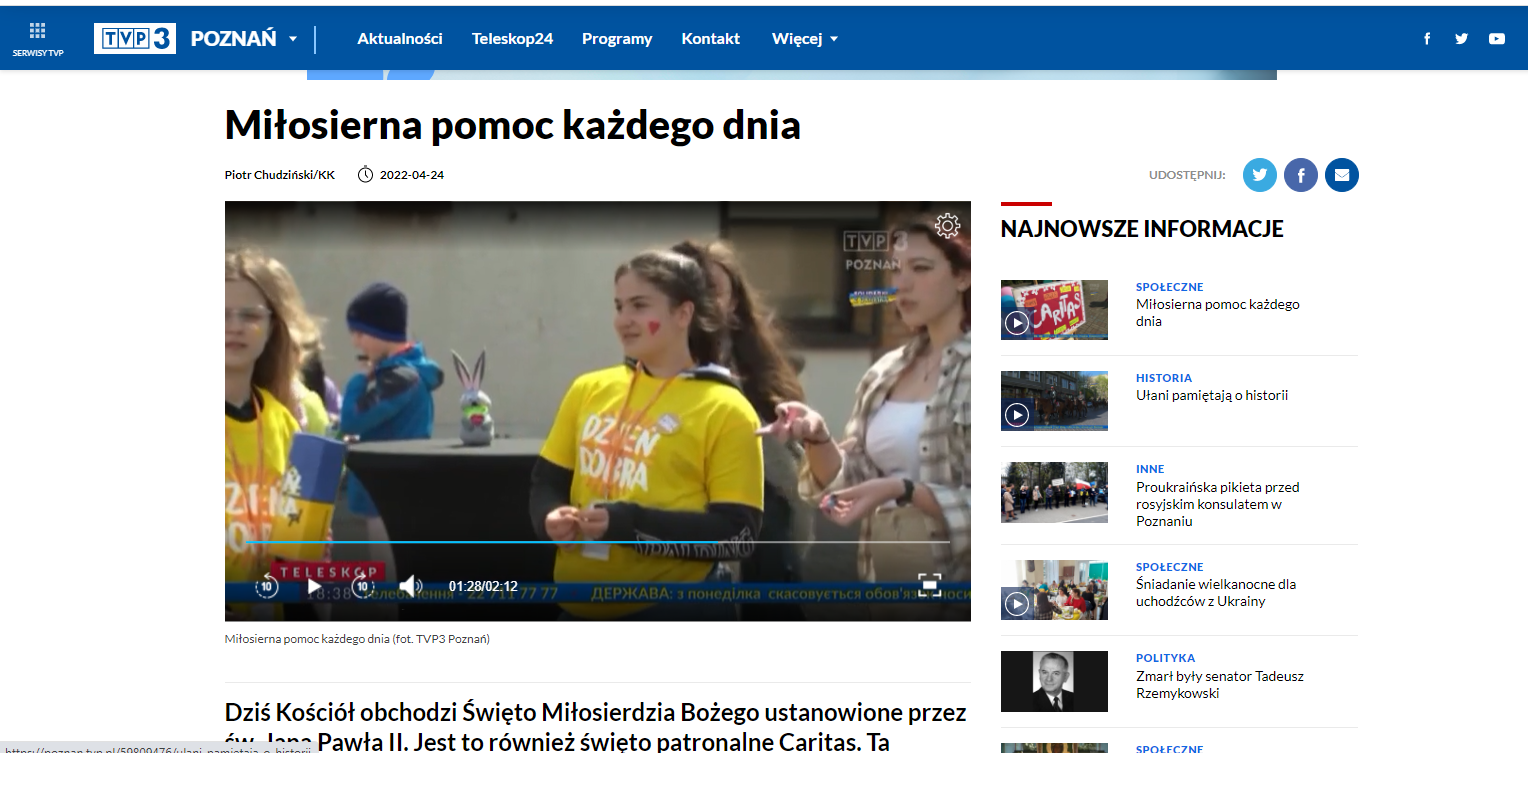Open SPOŁECZNE category above Miłosierna pomoc
1528x808 pixels.
pyautogui.click(x=1170, y=287)
